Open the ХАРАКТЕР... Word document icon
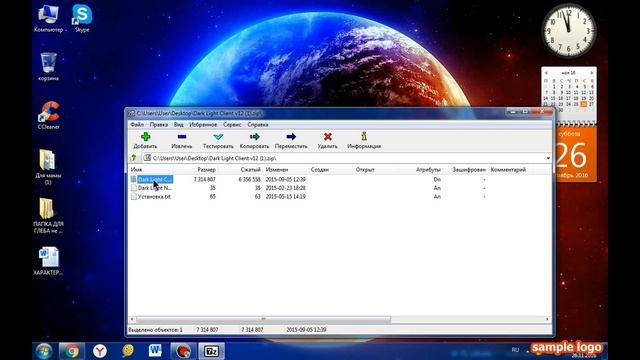640x360 pixels. 48,261
